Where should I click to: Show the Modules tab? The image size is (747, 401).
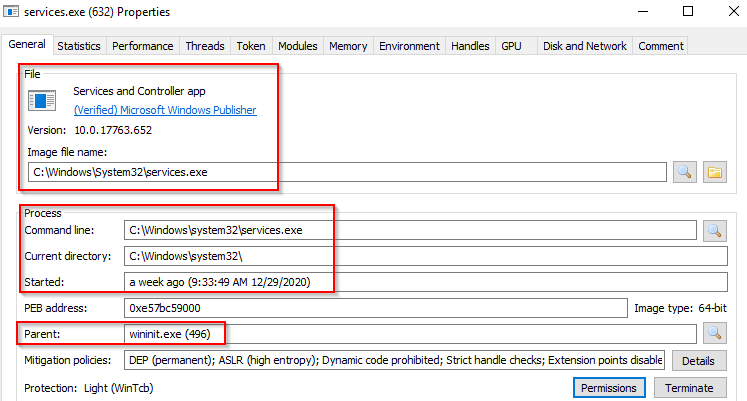(297, 46)
